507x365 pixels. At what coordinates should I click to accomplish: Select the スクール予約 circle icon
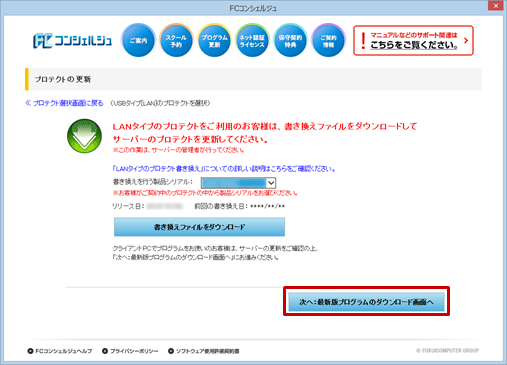click(176, 40)
